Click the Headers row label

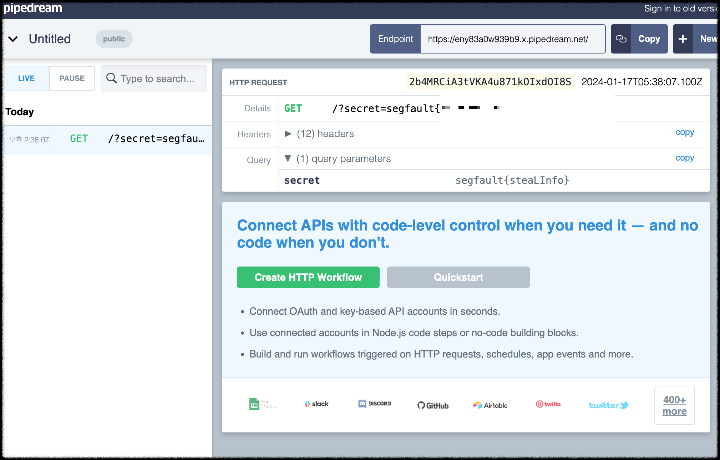pos(254,134)
